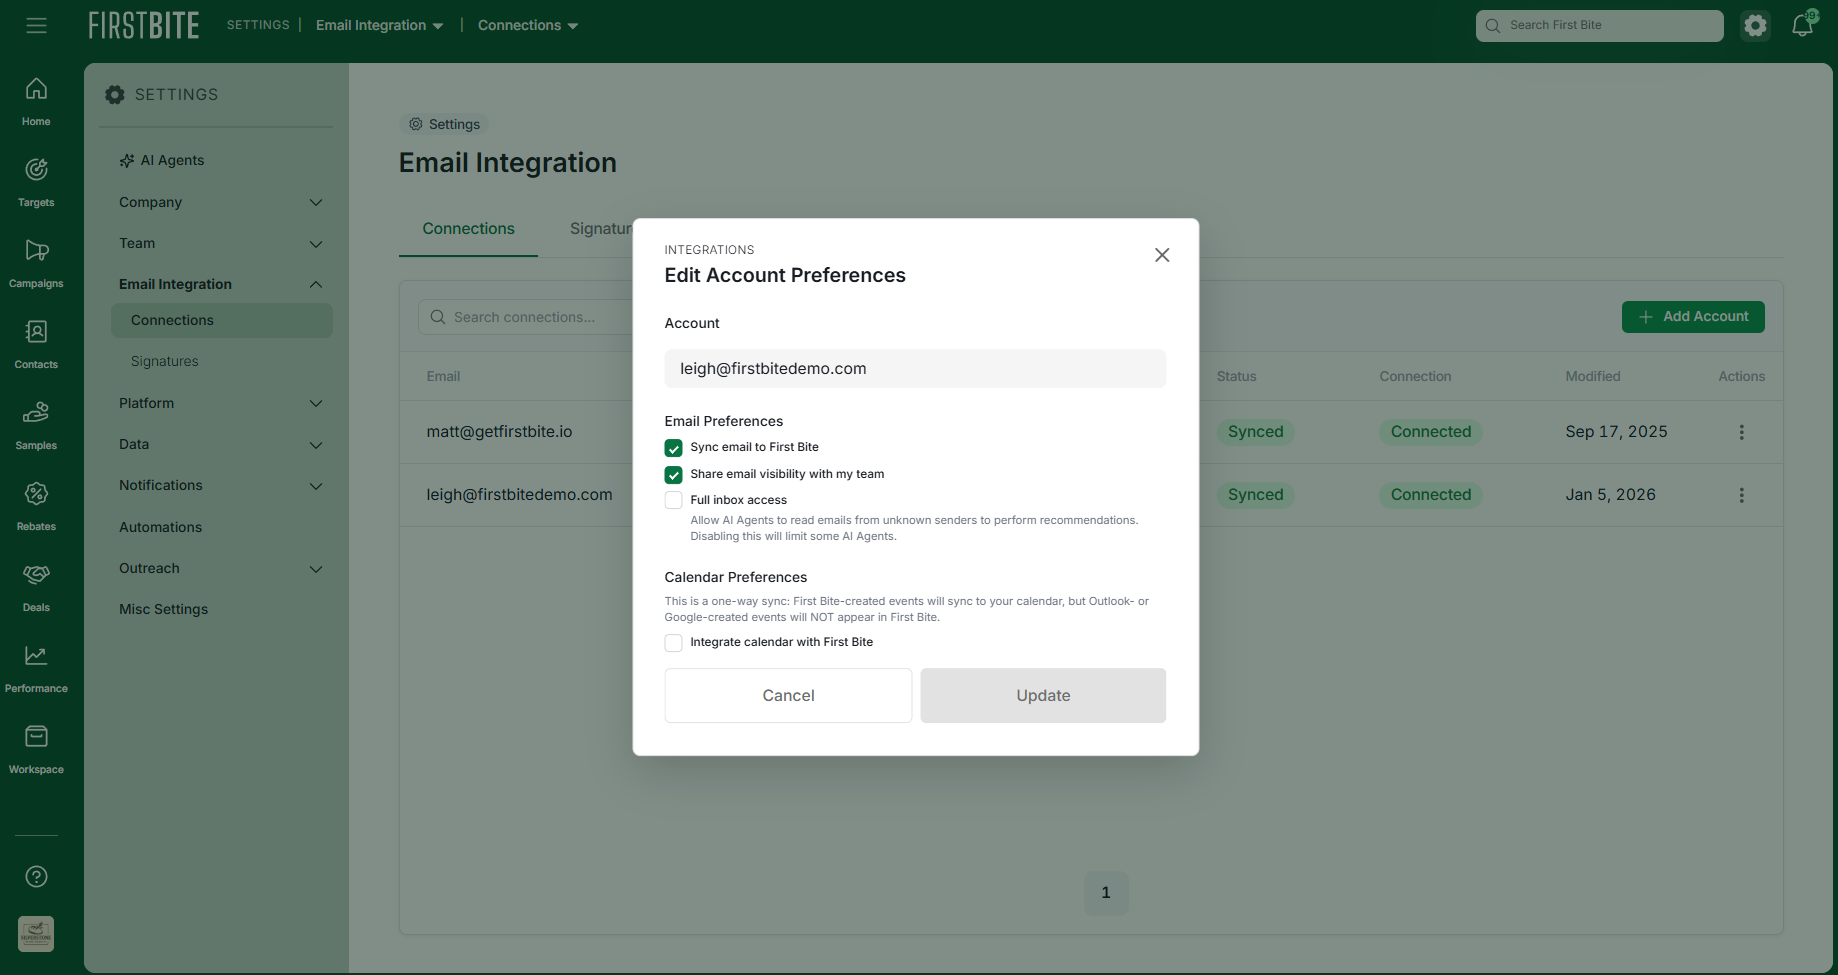Open Email Integration dropdown in top bar

point(379,25)
